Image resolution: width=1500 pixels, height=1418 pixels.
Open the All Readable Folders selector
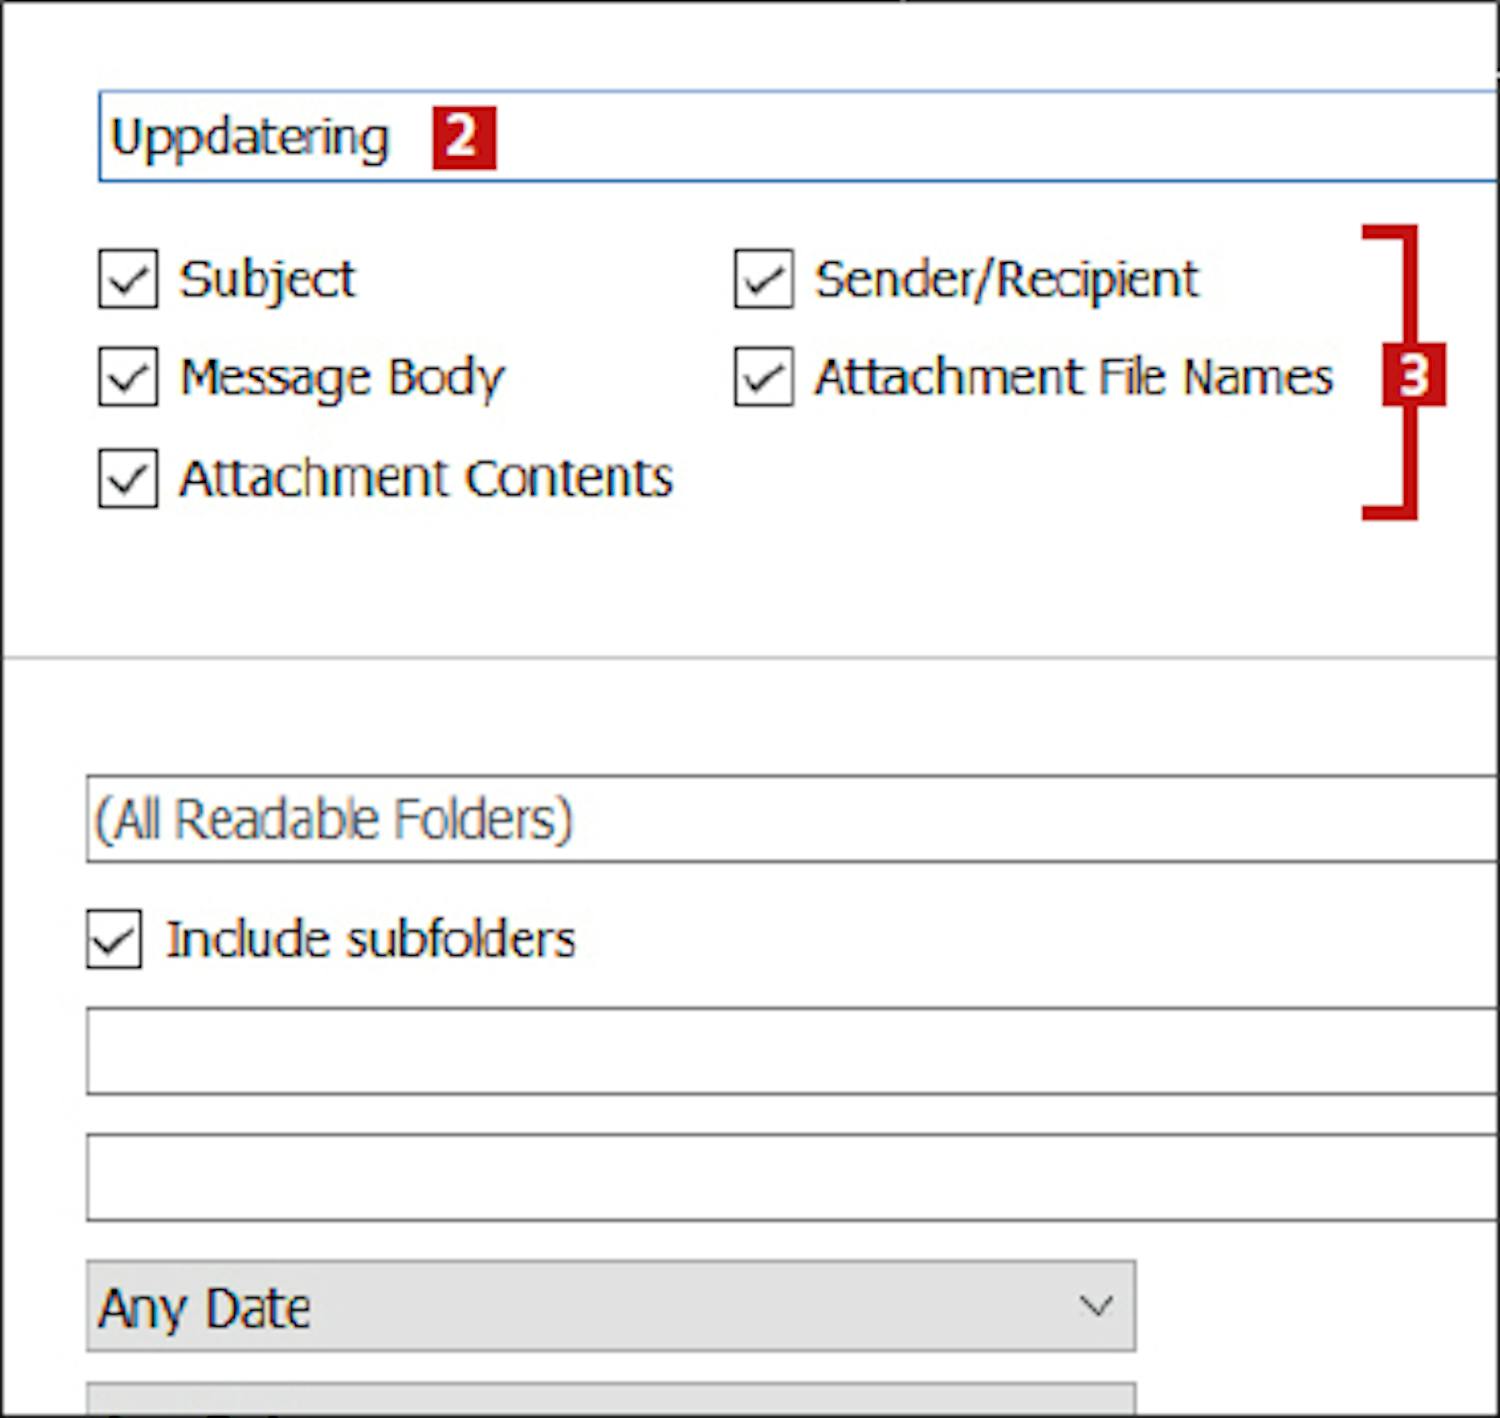point(790,819)
